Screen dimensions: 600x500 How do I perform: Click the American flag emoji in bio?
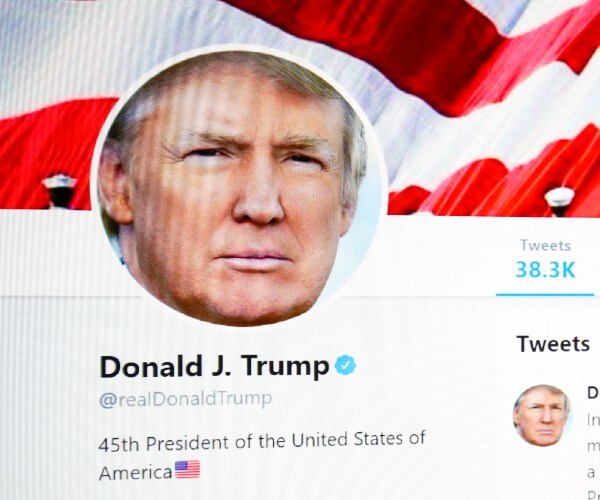click(x=188, y=470)
